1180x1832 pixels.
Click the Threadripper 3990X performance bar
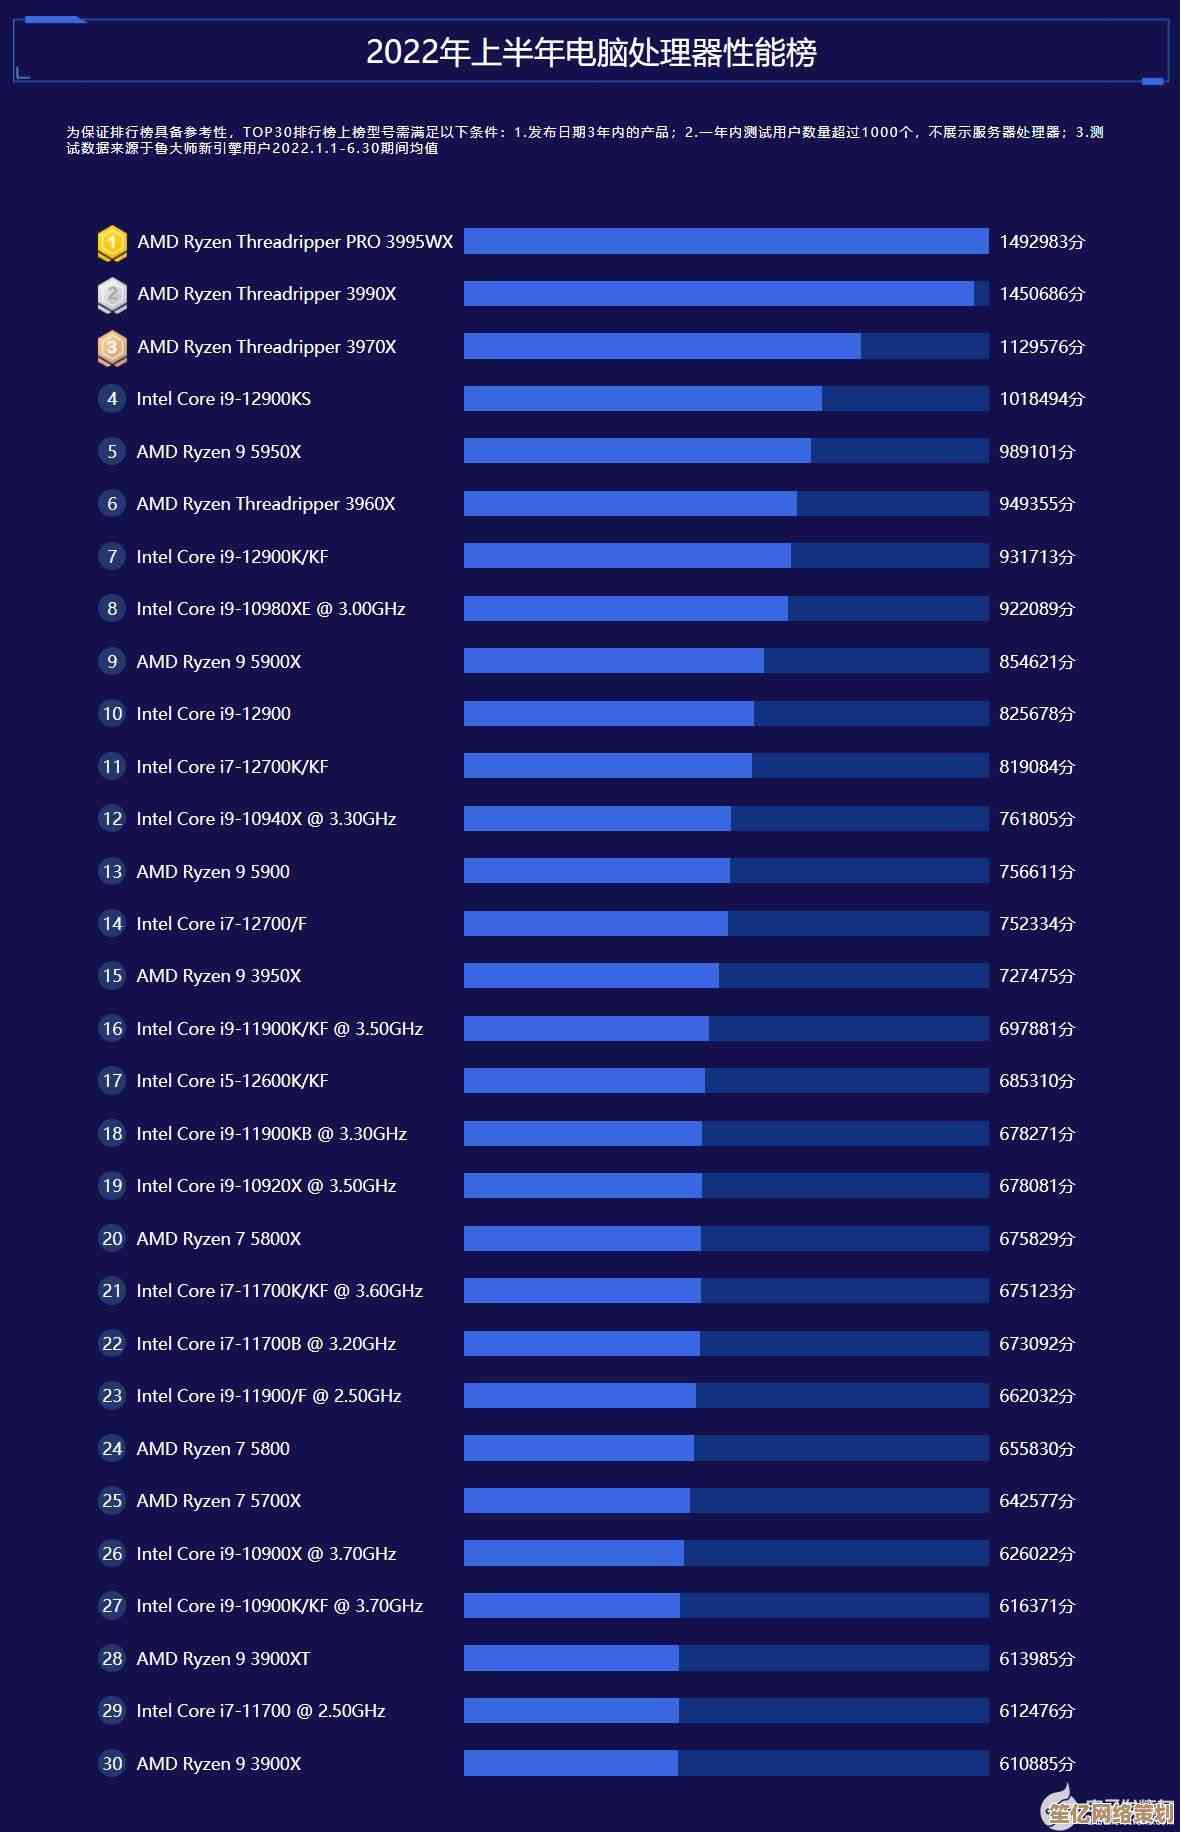pos(718,294)
